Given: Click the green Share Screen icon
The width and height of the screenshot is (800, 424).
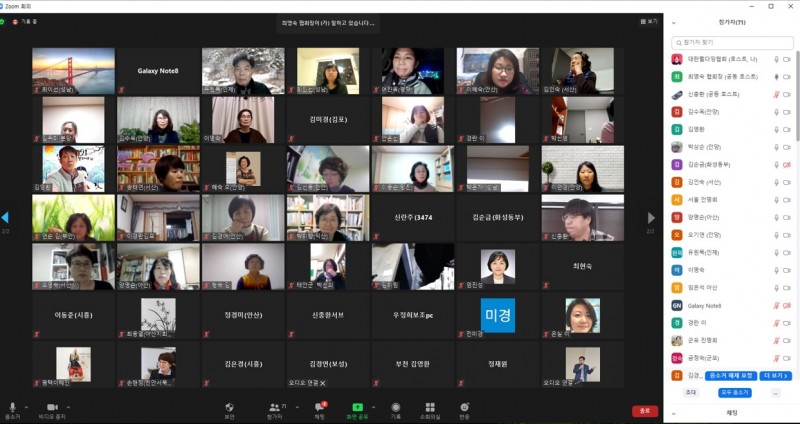Looking at the screenshot, I should pos(356,407).
